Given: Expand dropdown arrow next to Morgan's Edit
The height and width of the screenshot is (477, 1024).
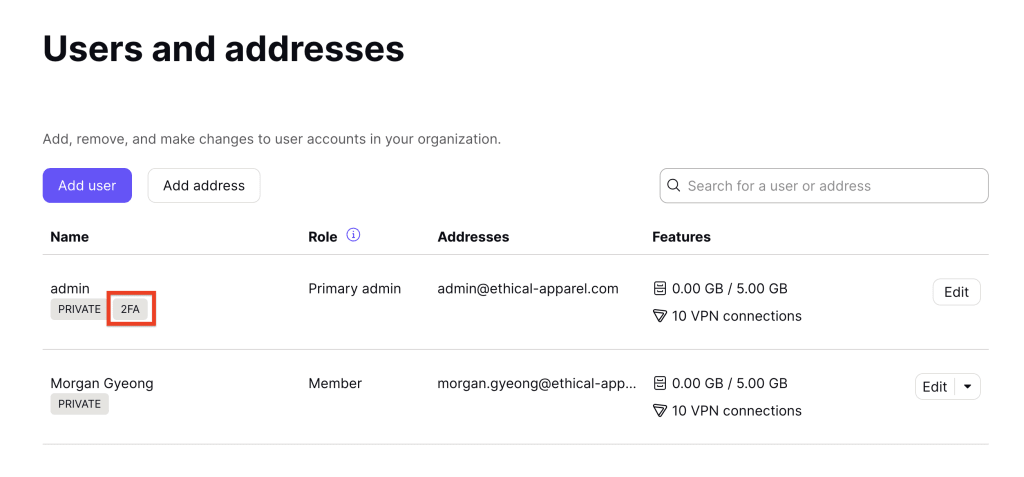Looking at the screenshot, I should (968, 387).
